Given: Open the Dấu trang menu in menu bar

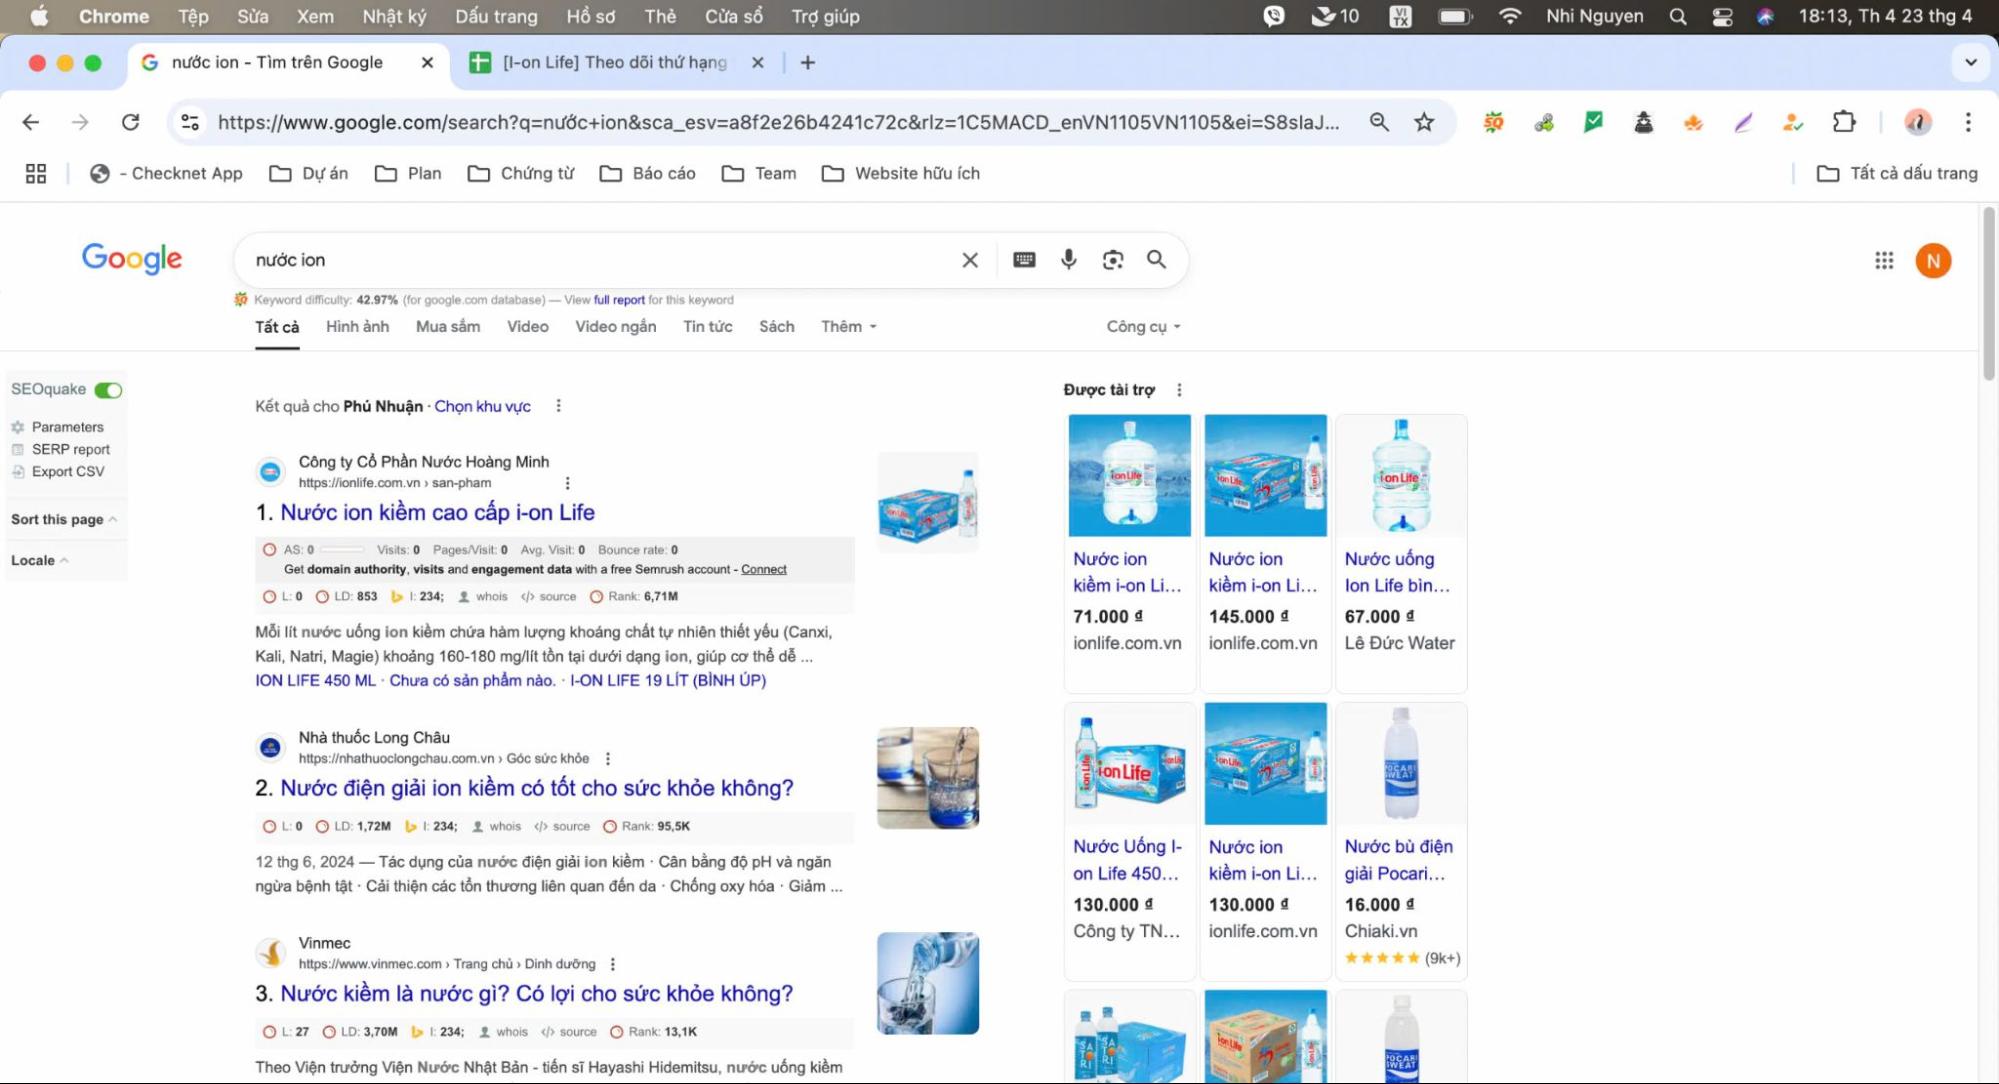Looking at the screenshot, I should (x=496, y=16).
